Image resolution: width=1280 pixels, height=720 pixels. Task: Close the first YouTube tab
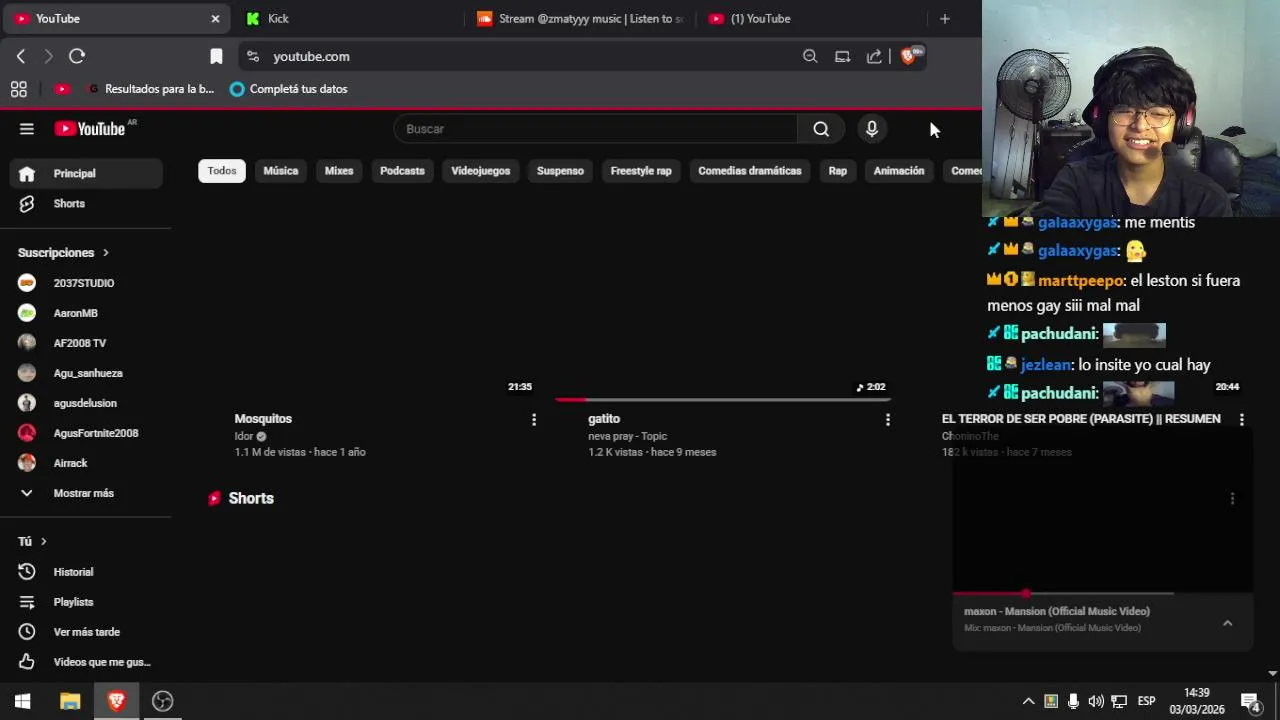pyautogui.click(x=215, y=19)
